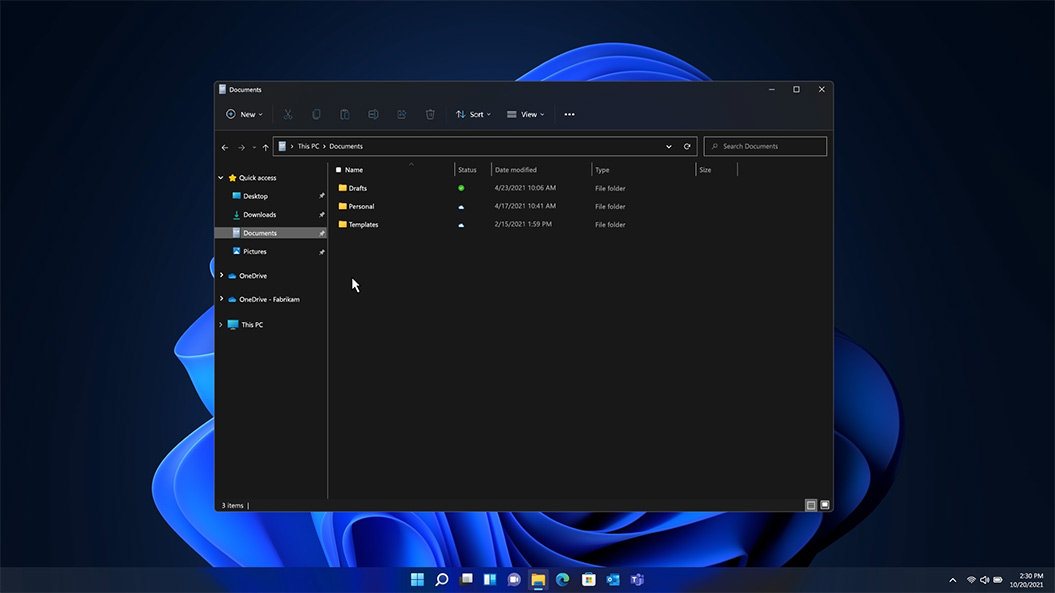
Task: Toggle details view button in status bar
Action: click(x=811, y=505)
